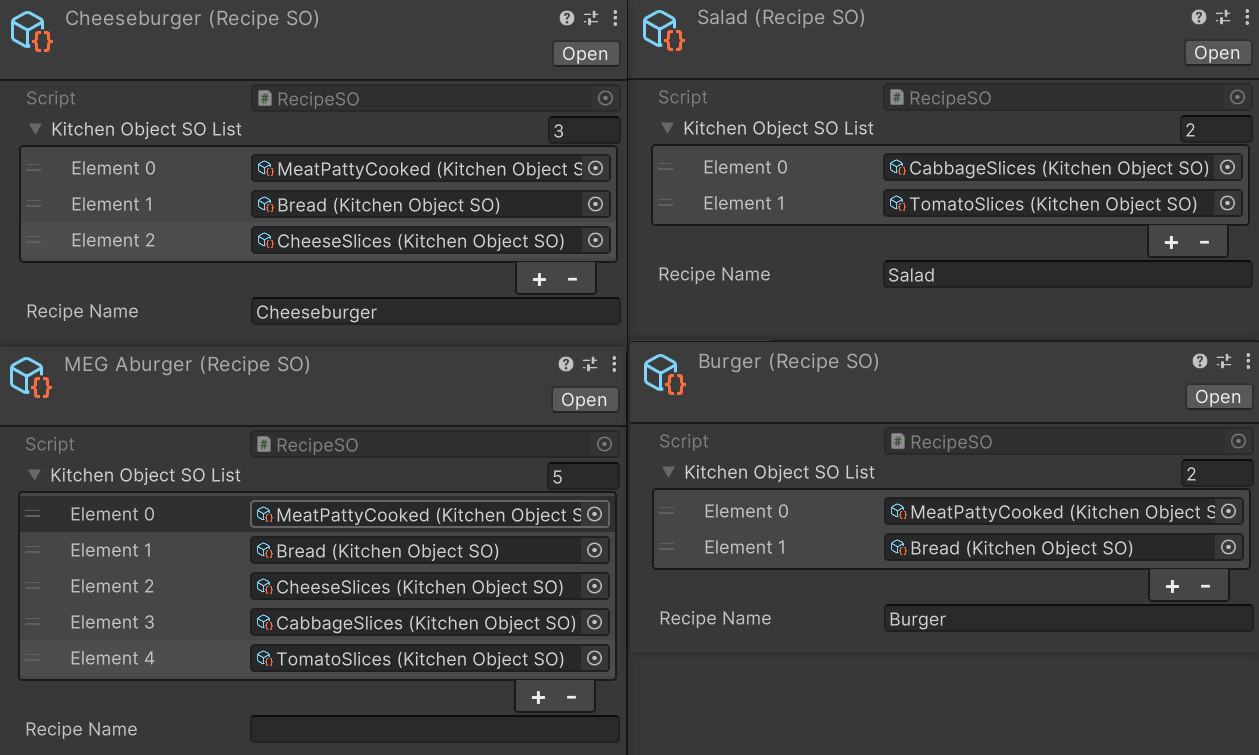Open the kebab menu on the MEG Aburger header
This screenshot has width=1259, height=755.
coord(612,364)
